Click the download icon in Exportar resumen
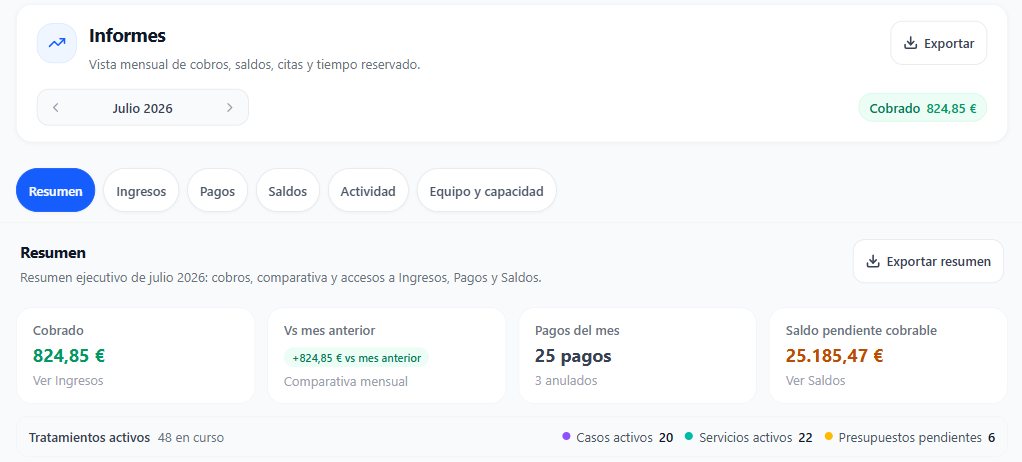This screenshot has width=1022, height=462. [873, 261]
